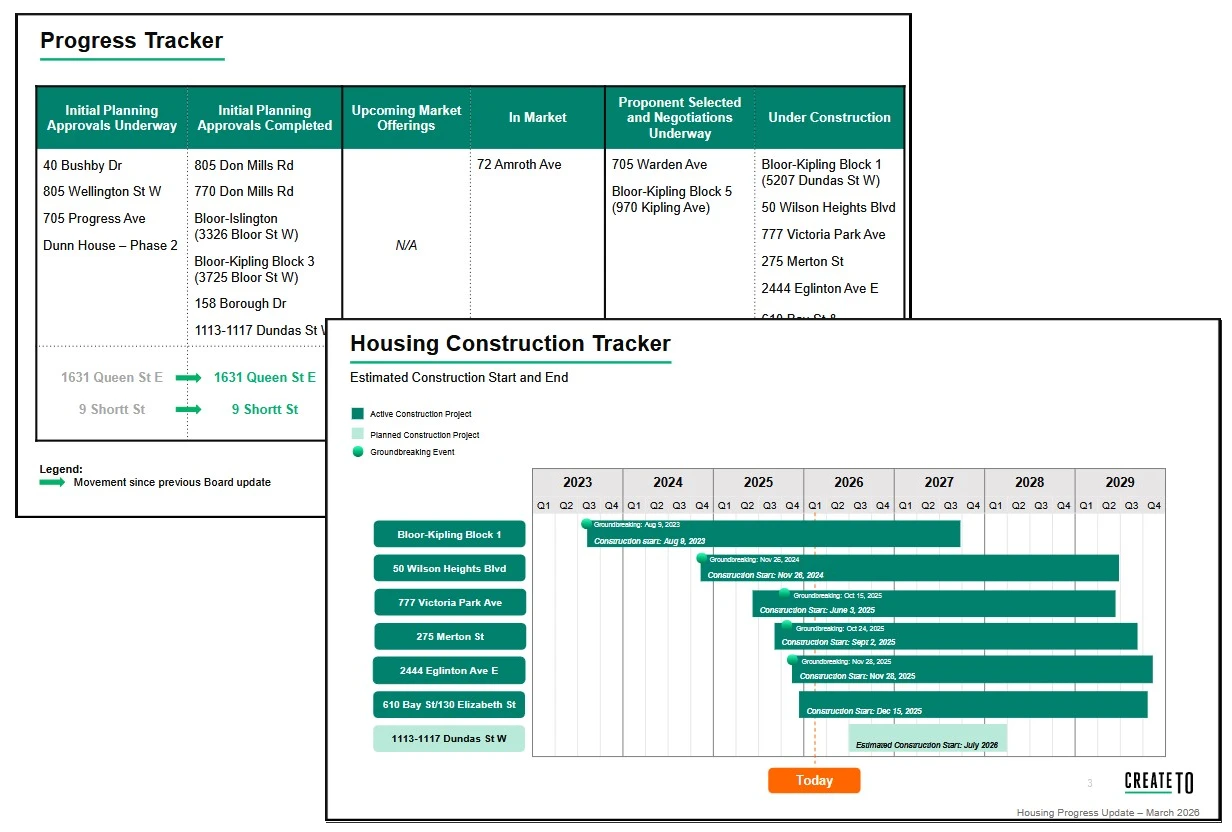Click the Progress Tracker slide title
1232x832 pixels.
(x=131, y=41)
